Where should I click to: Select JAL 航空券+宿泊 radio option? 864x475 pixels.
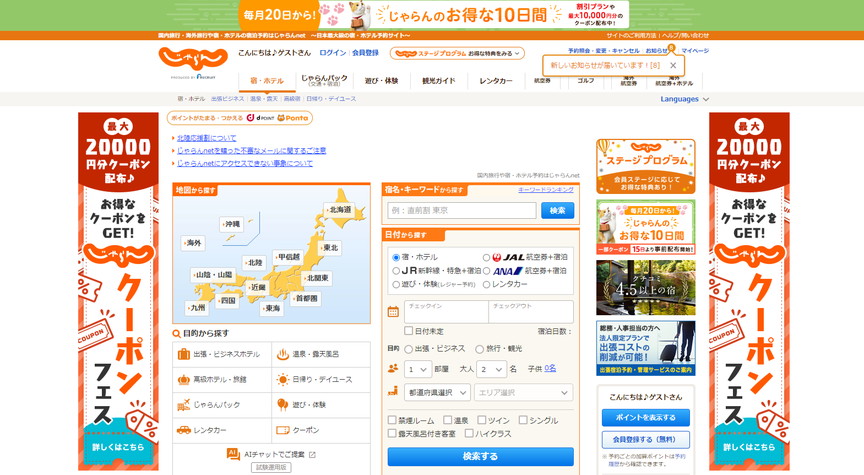point(487,257)
